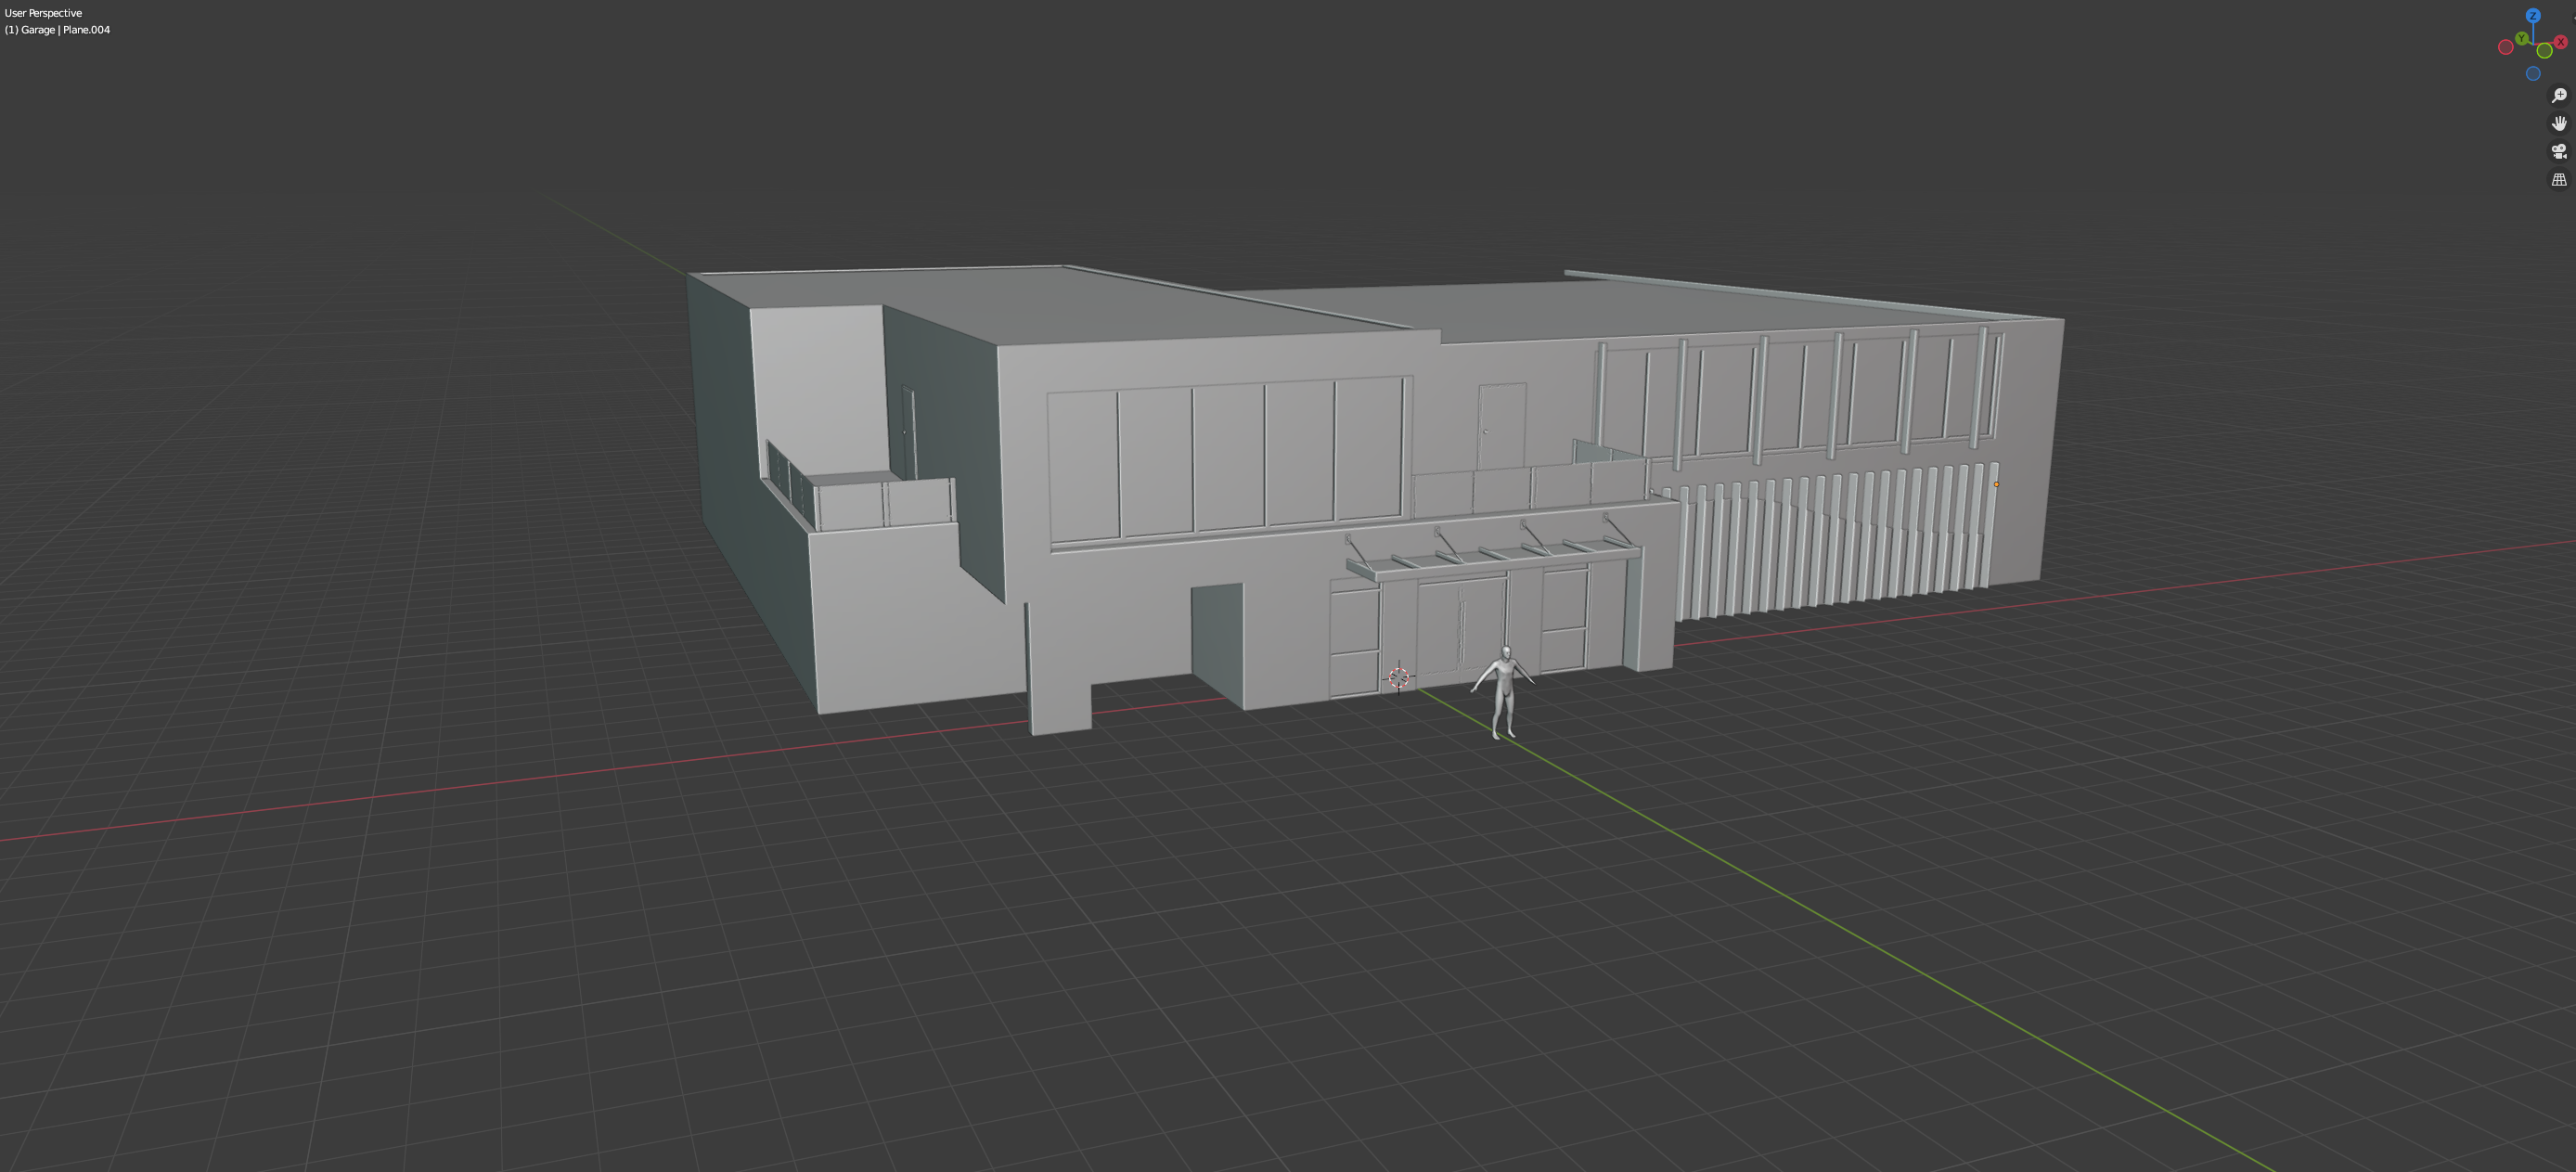Image resolution: width=2576 pixels, height=1172 pixels.
Task: Click the red X axis gizmo handle
Action: click(x=2561, y=42)
